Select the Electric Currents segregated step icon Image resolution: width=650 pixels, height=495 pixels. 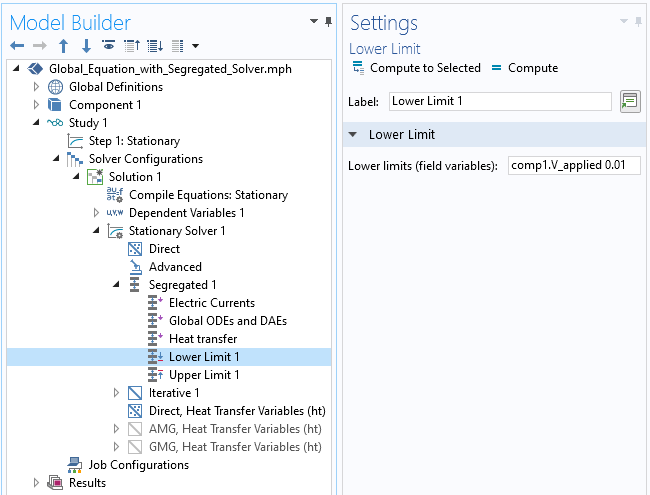(155, 303)
